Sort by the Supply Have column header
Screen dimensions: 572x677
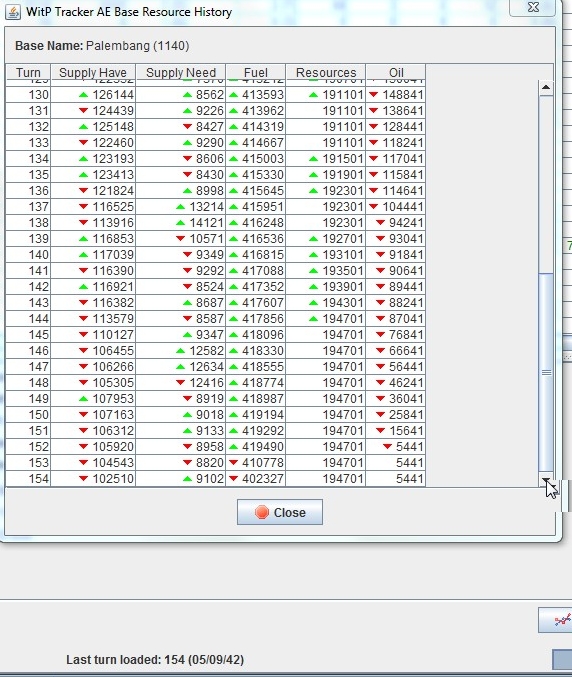tap(93, 72)
